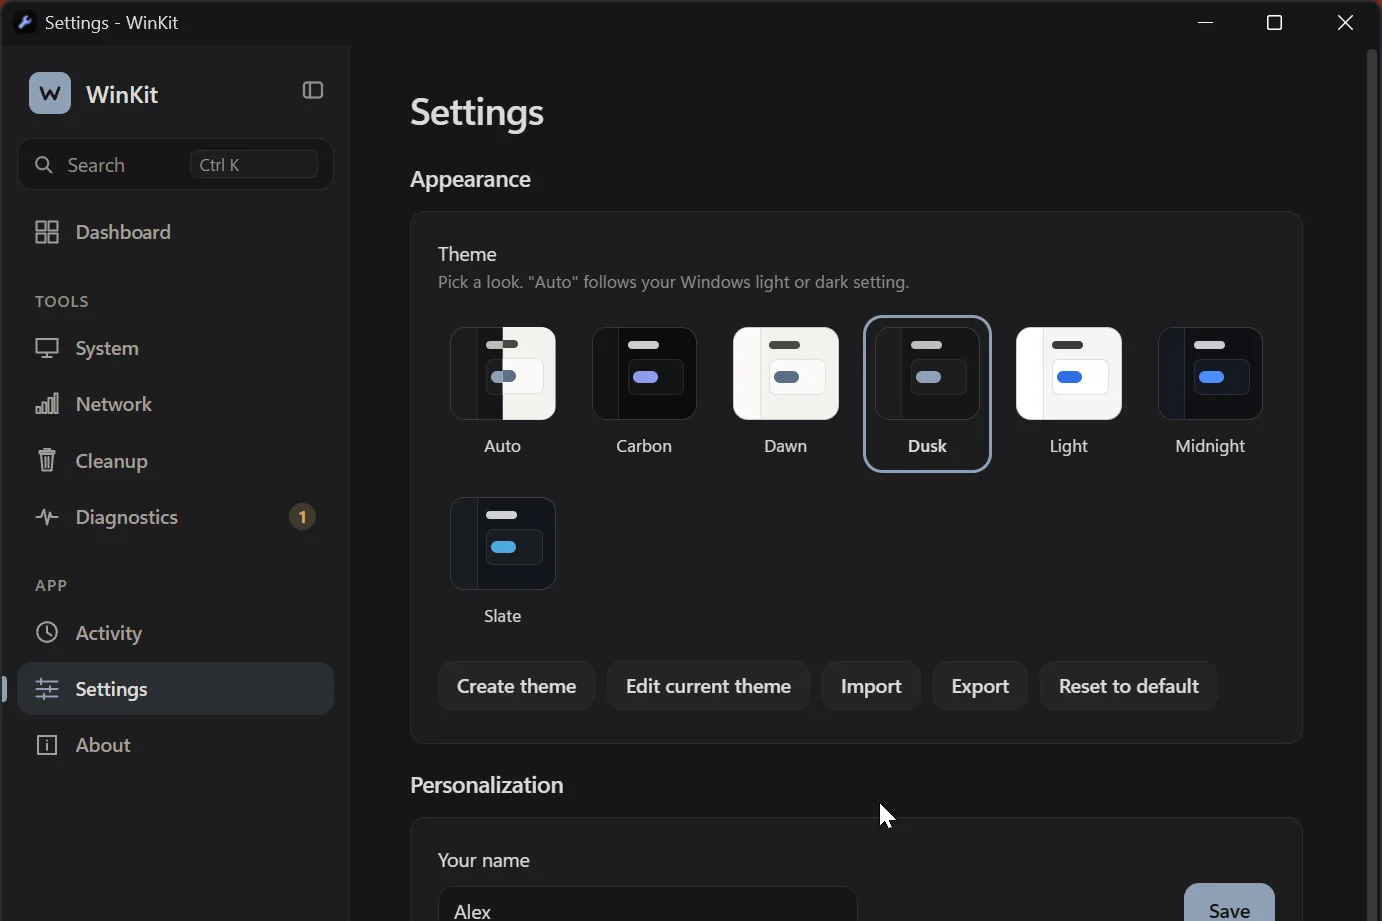This screenshot has height=921, width=1382.
Task: Click the WinKit W logo
Action: point(50,93)
